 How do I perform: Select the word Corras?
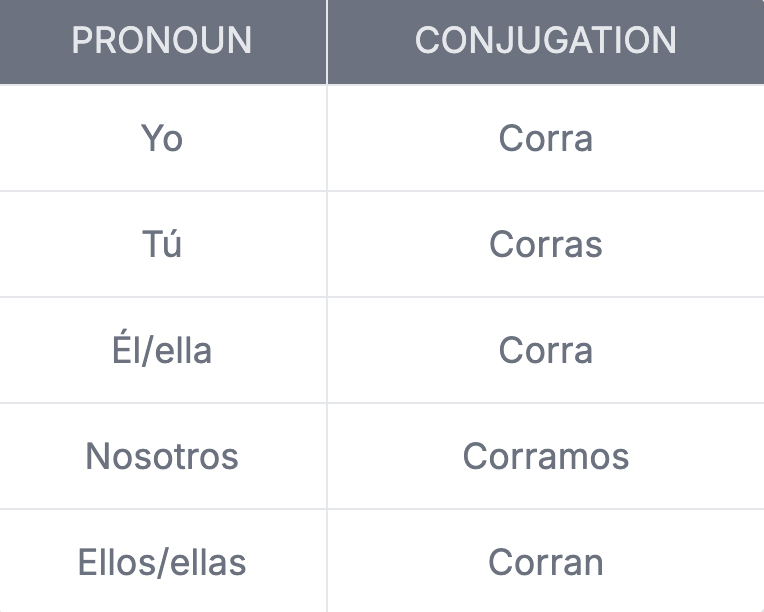(x=546, y=244)
